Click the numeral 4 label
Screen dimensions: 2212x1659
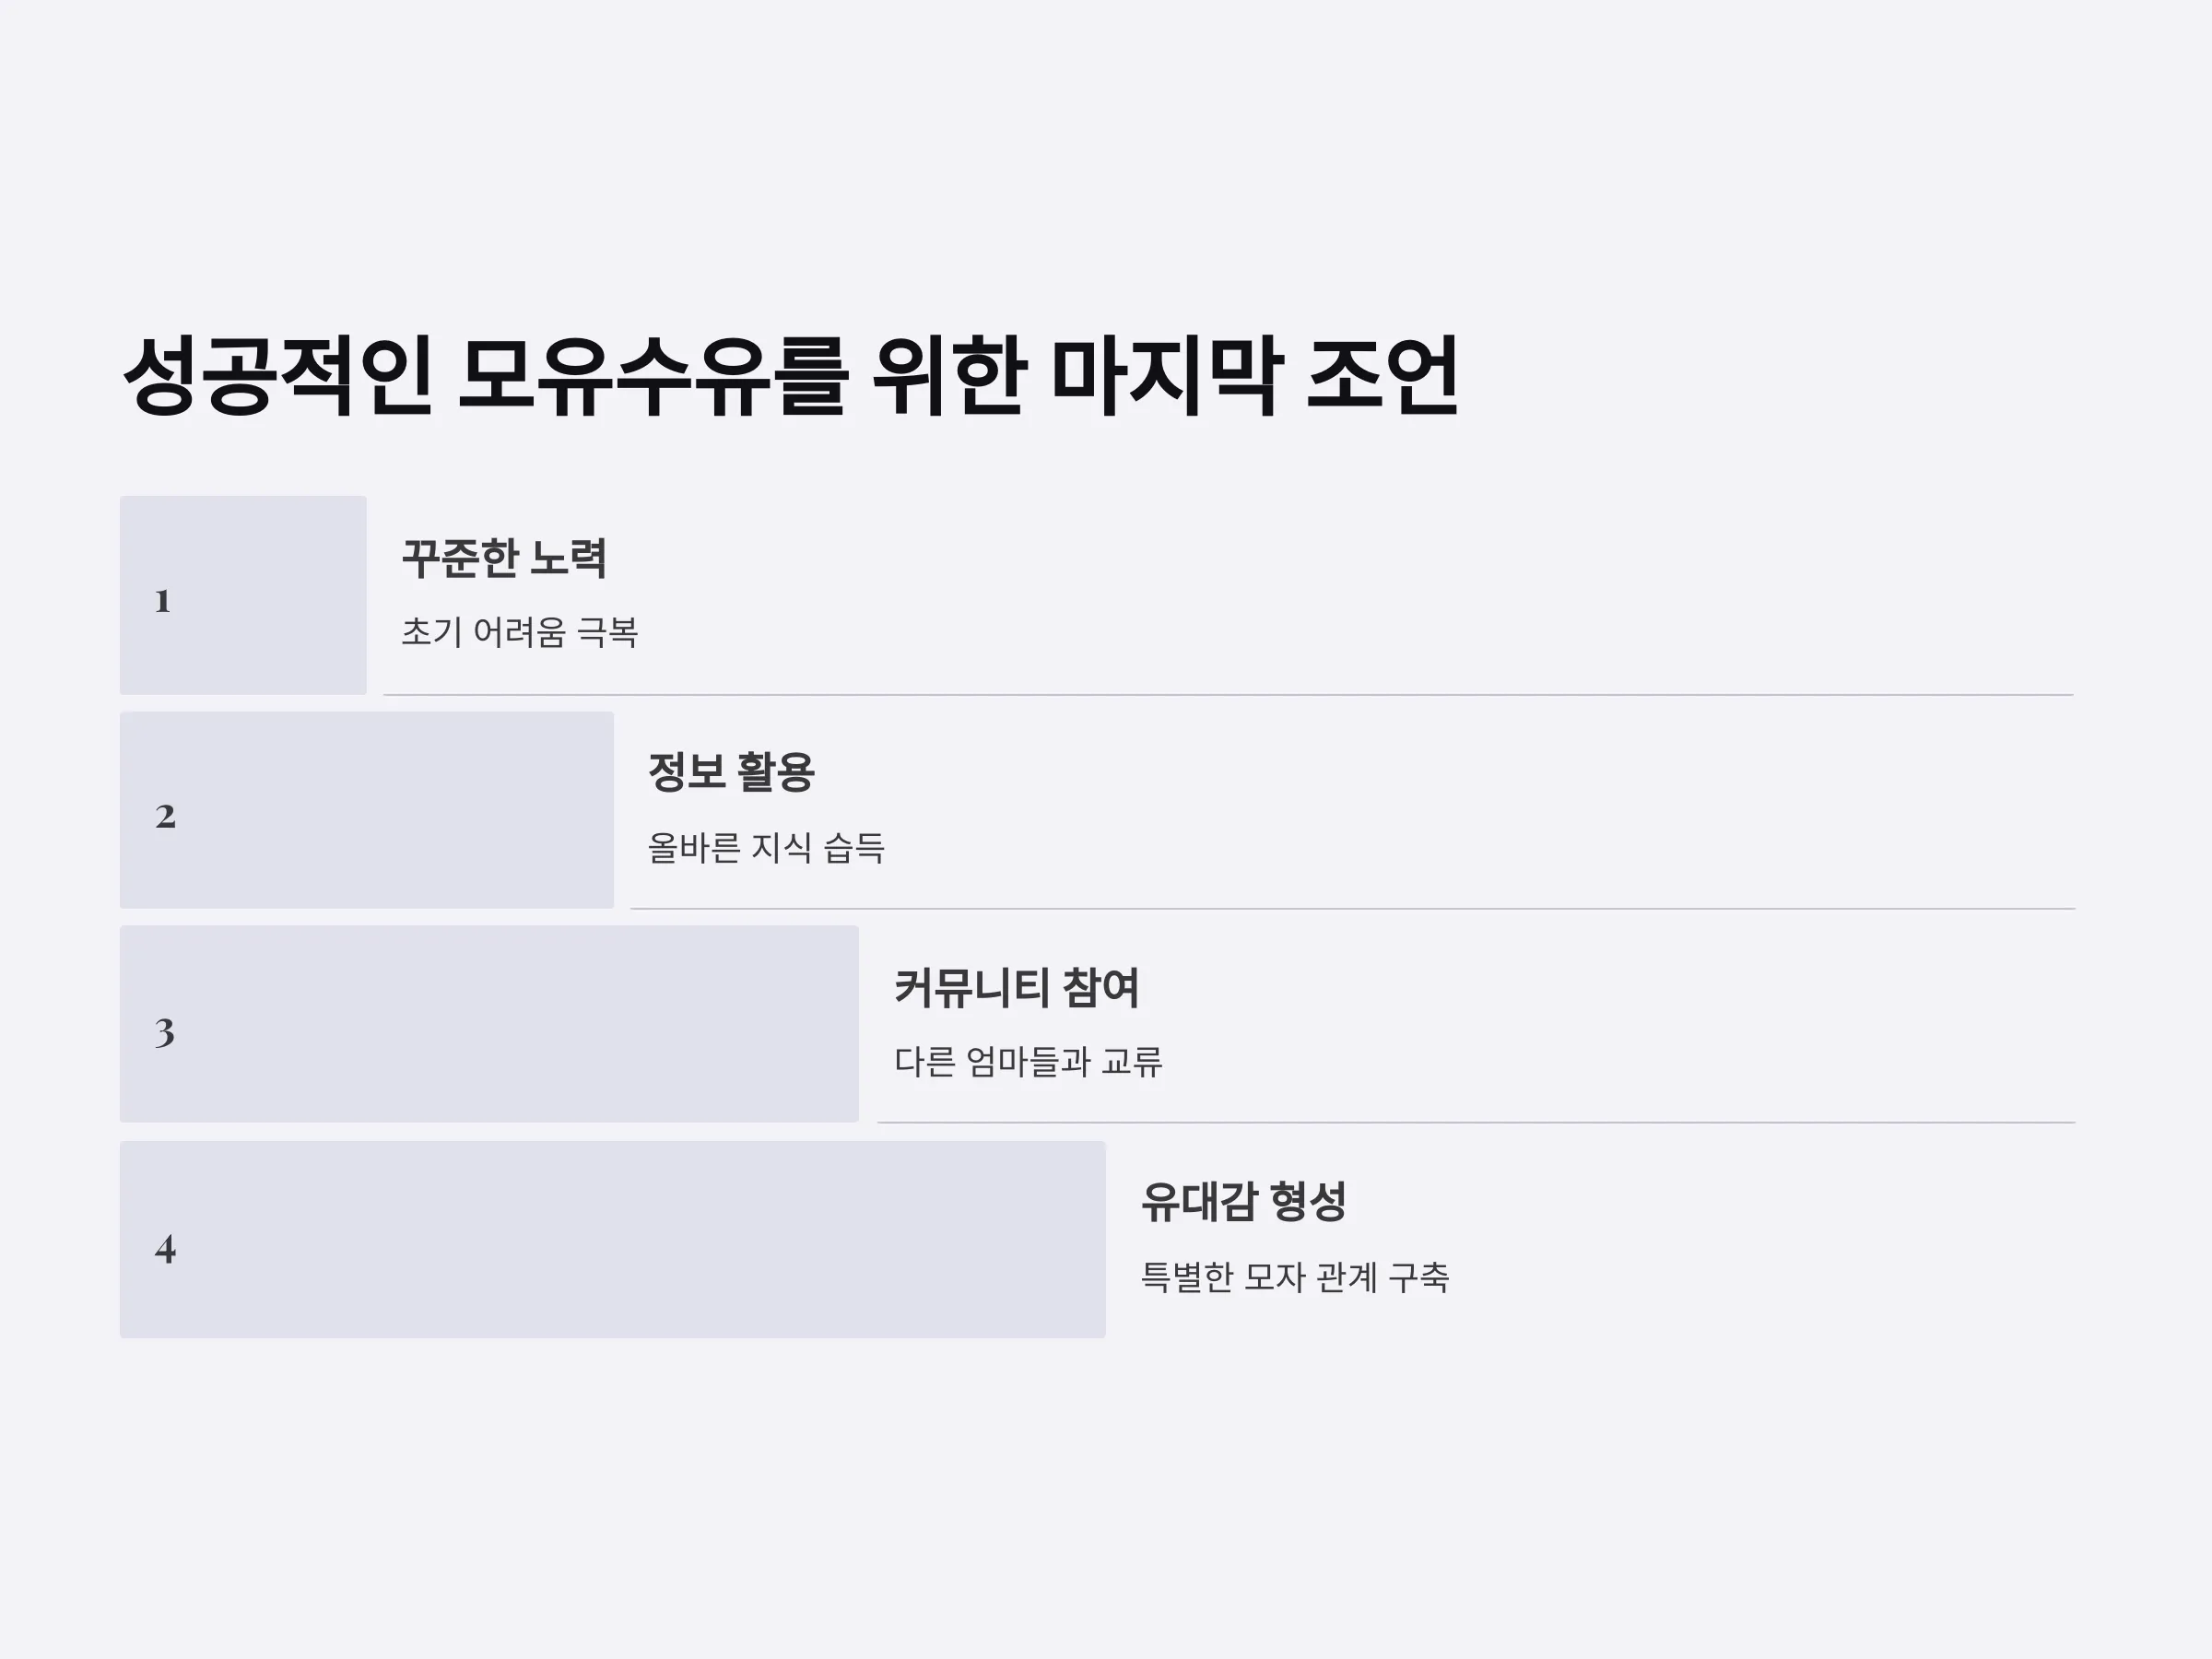click(x=166, y=1249)
